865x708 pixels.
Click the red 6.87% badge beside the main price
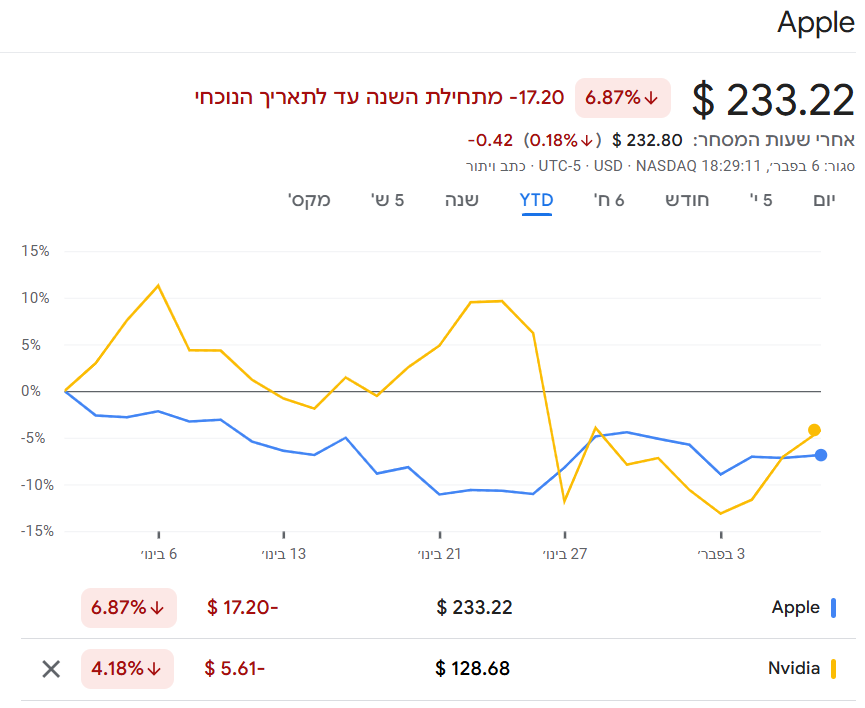click(622, 97)
